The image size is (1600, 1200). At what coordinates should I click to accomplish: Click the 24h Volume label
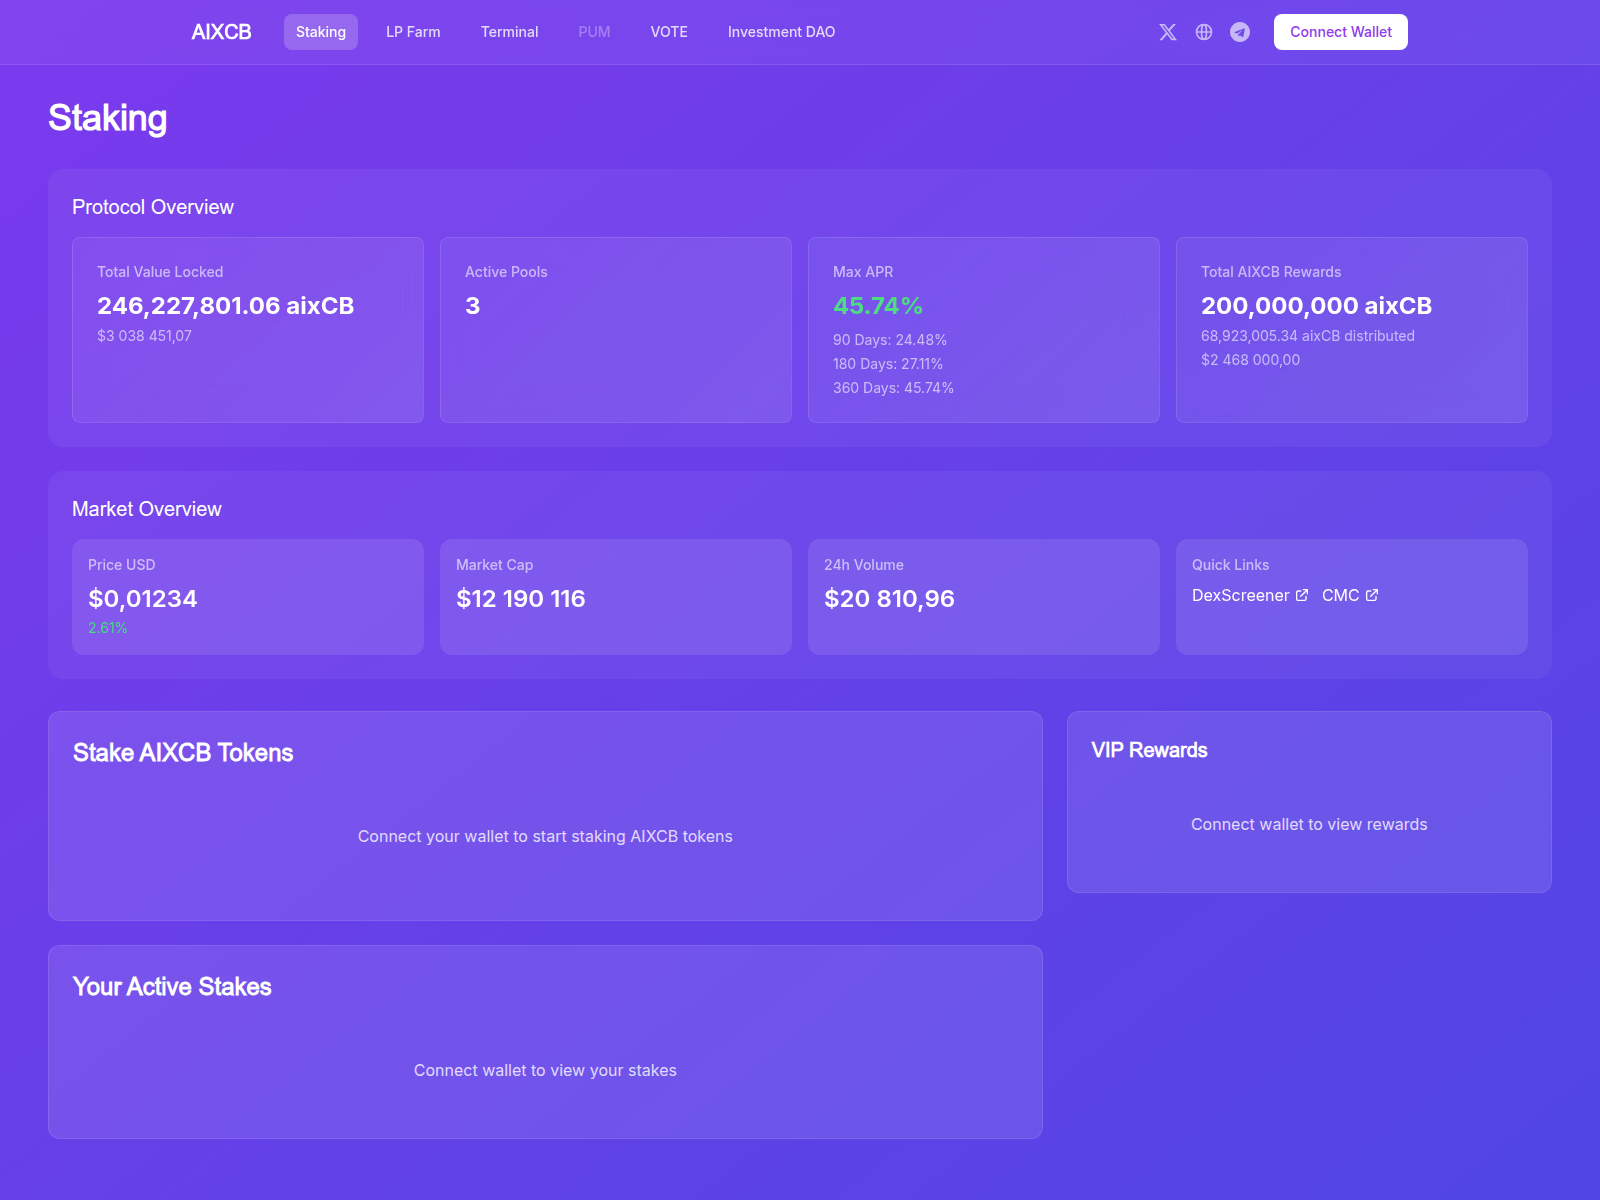coord(863,565)
